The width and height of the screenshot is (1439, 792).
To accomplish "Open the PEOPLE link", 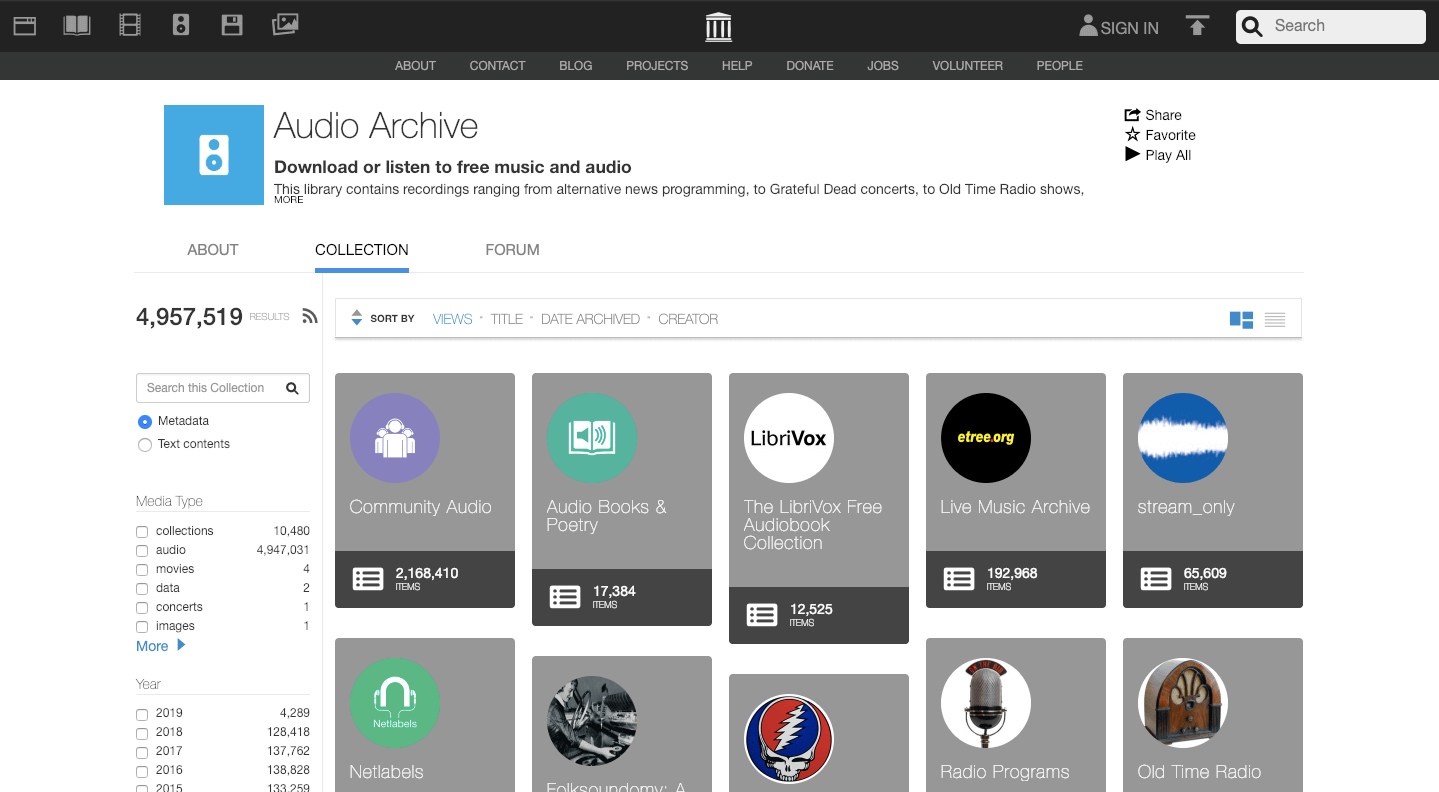I will tap(1060, 66).
